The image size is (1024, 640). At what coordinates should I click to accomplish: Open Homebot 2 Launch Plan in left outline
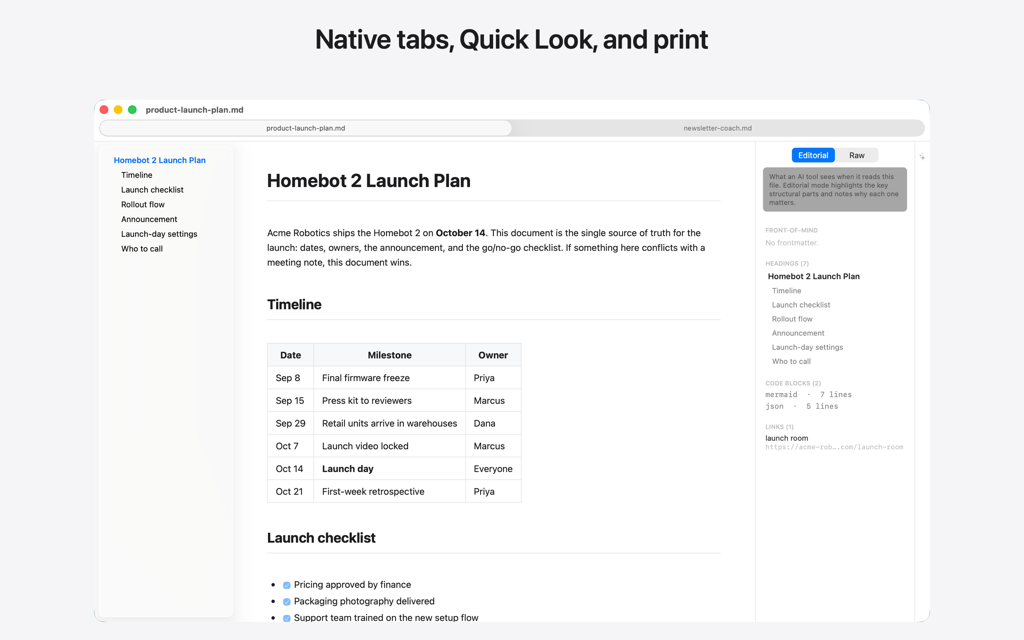159,160
